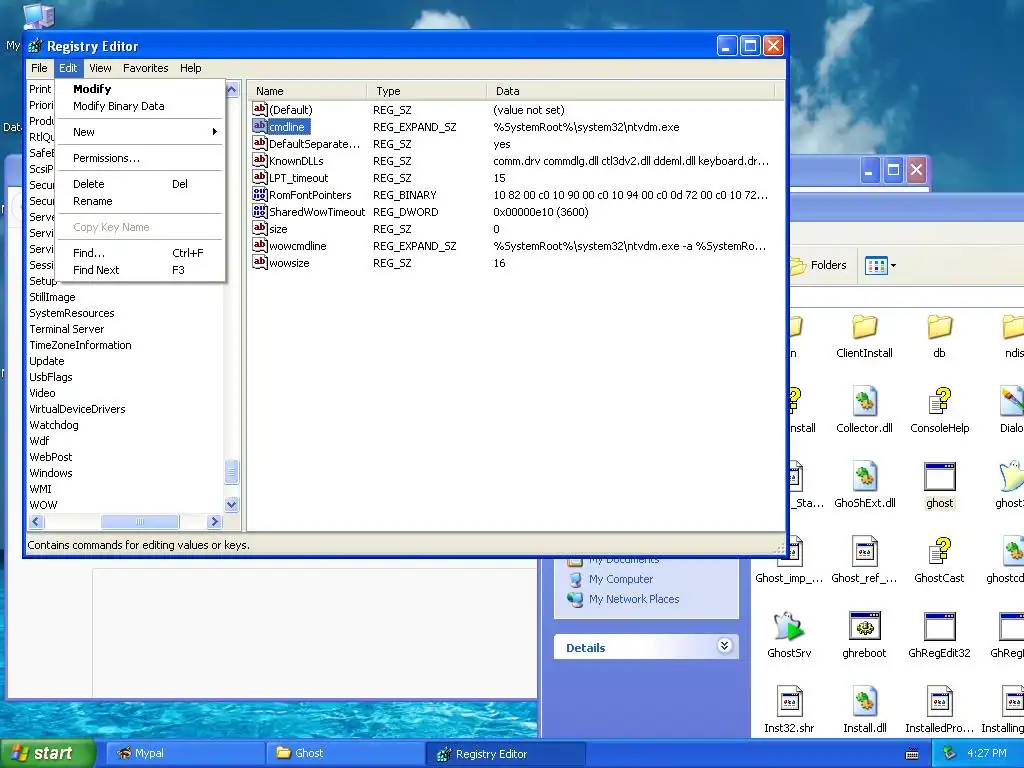Choose Modify from the Edit menu
This screenshot has height=768, width=1024.
point(141,89)
